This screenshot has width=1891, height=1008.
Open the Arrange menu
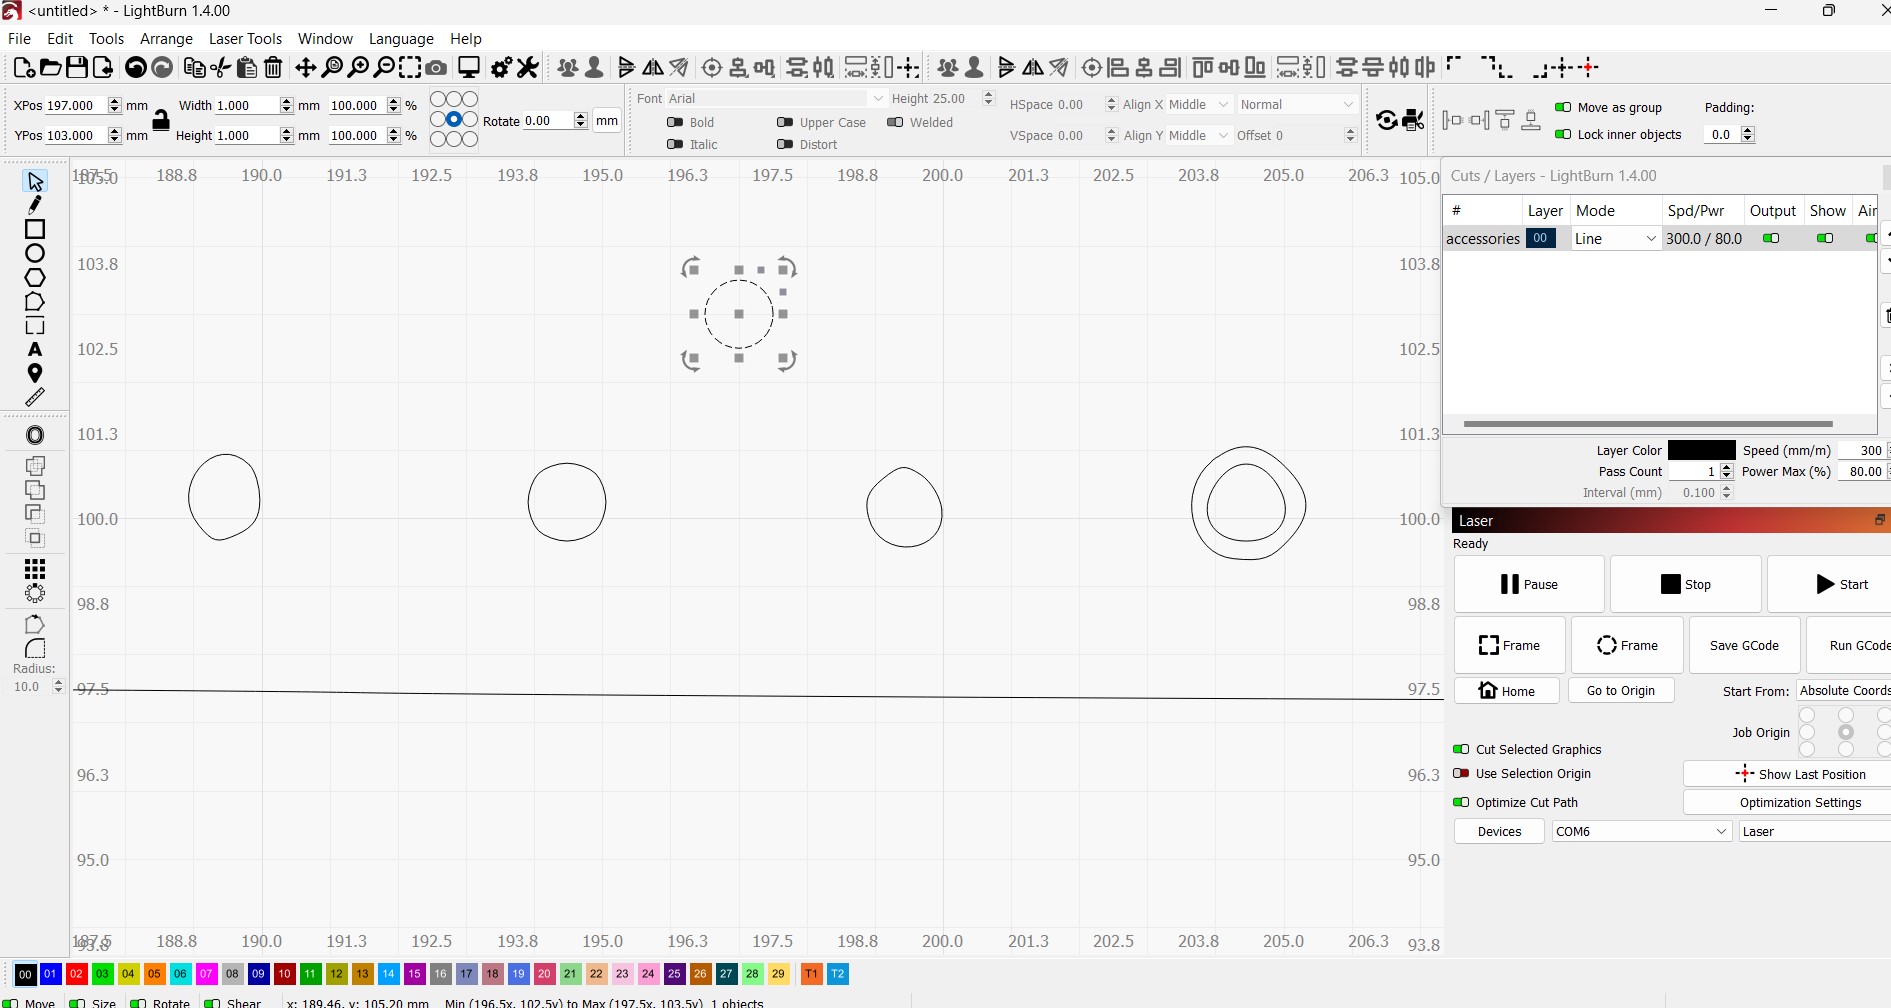click(166, 38)
